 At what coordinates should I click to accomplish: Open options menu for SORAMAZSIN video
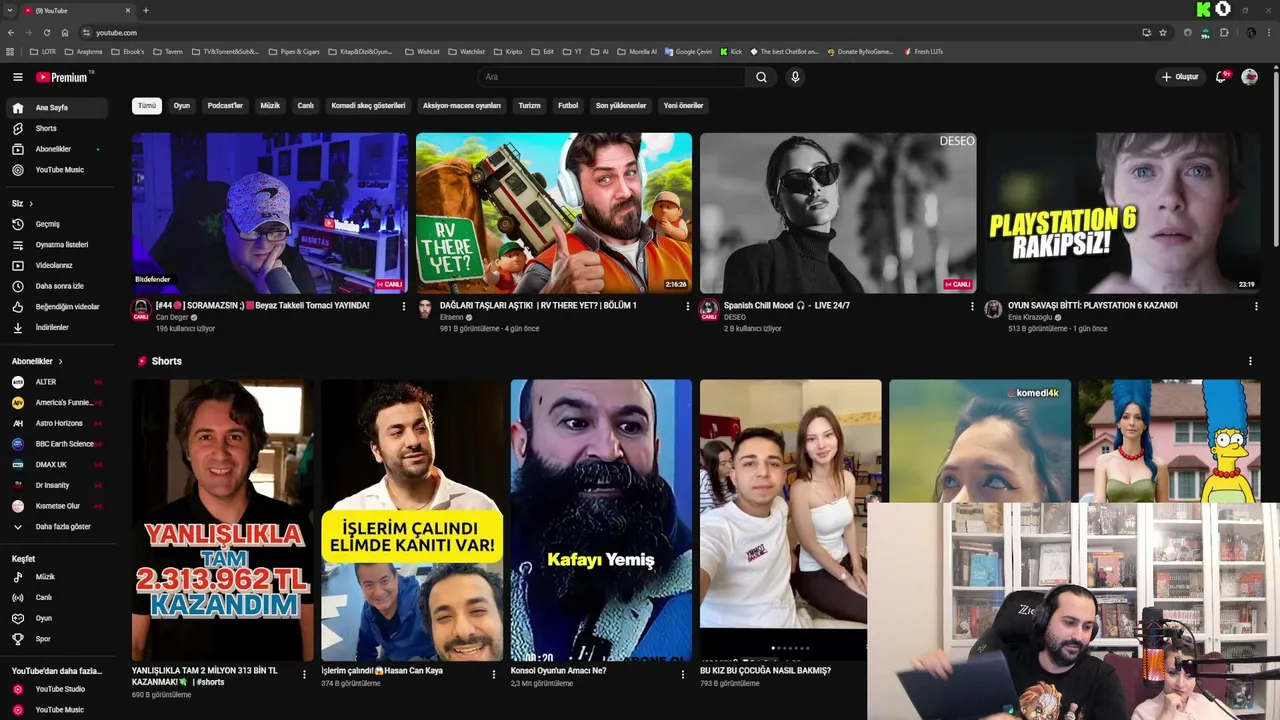pos(404,306)
